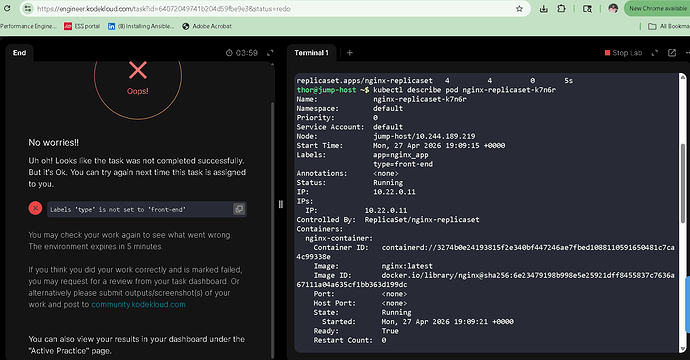Open Chrome downloads icon
This screenshot has height=360, width=690.
544,9
